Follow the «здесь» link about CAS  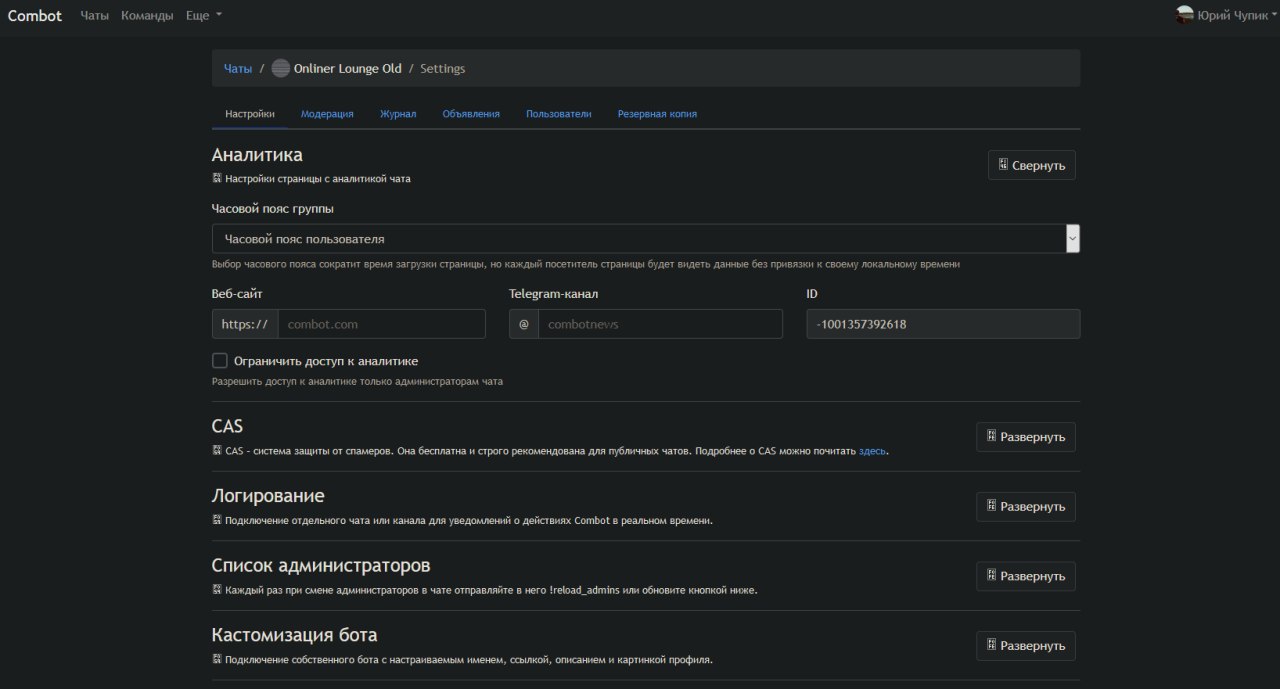coord(872,451)
